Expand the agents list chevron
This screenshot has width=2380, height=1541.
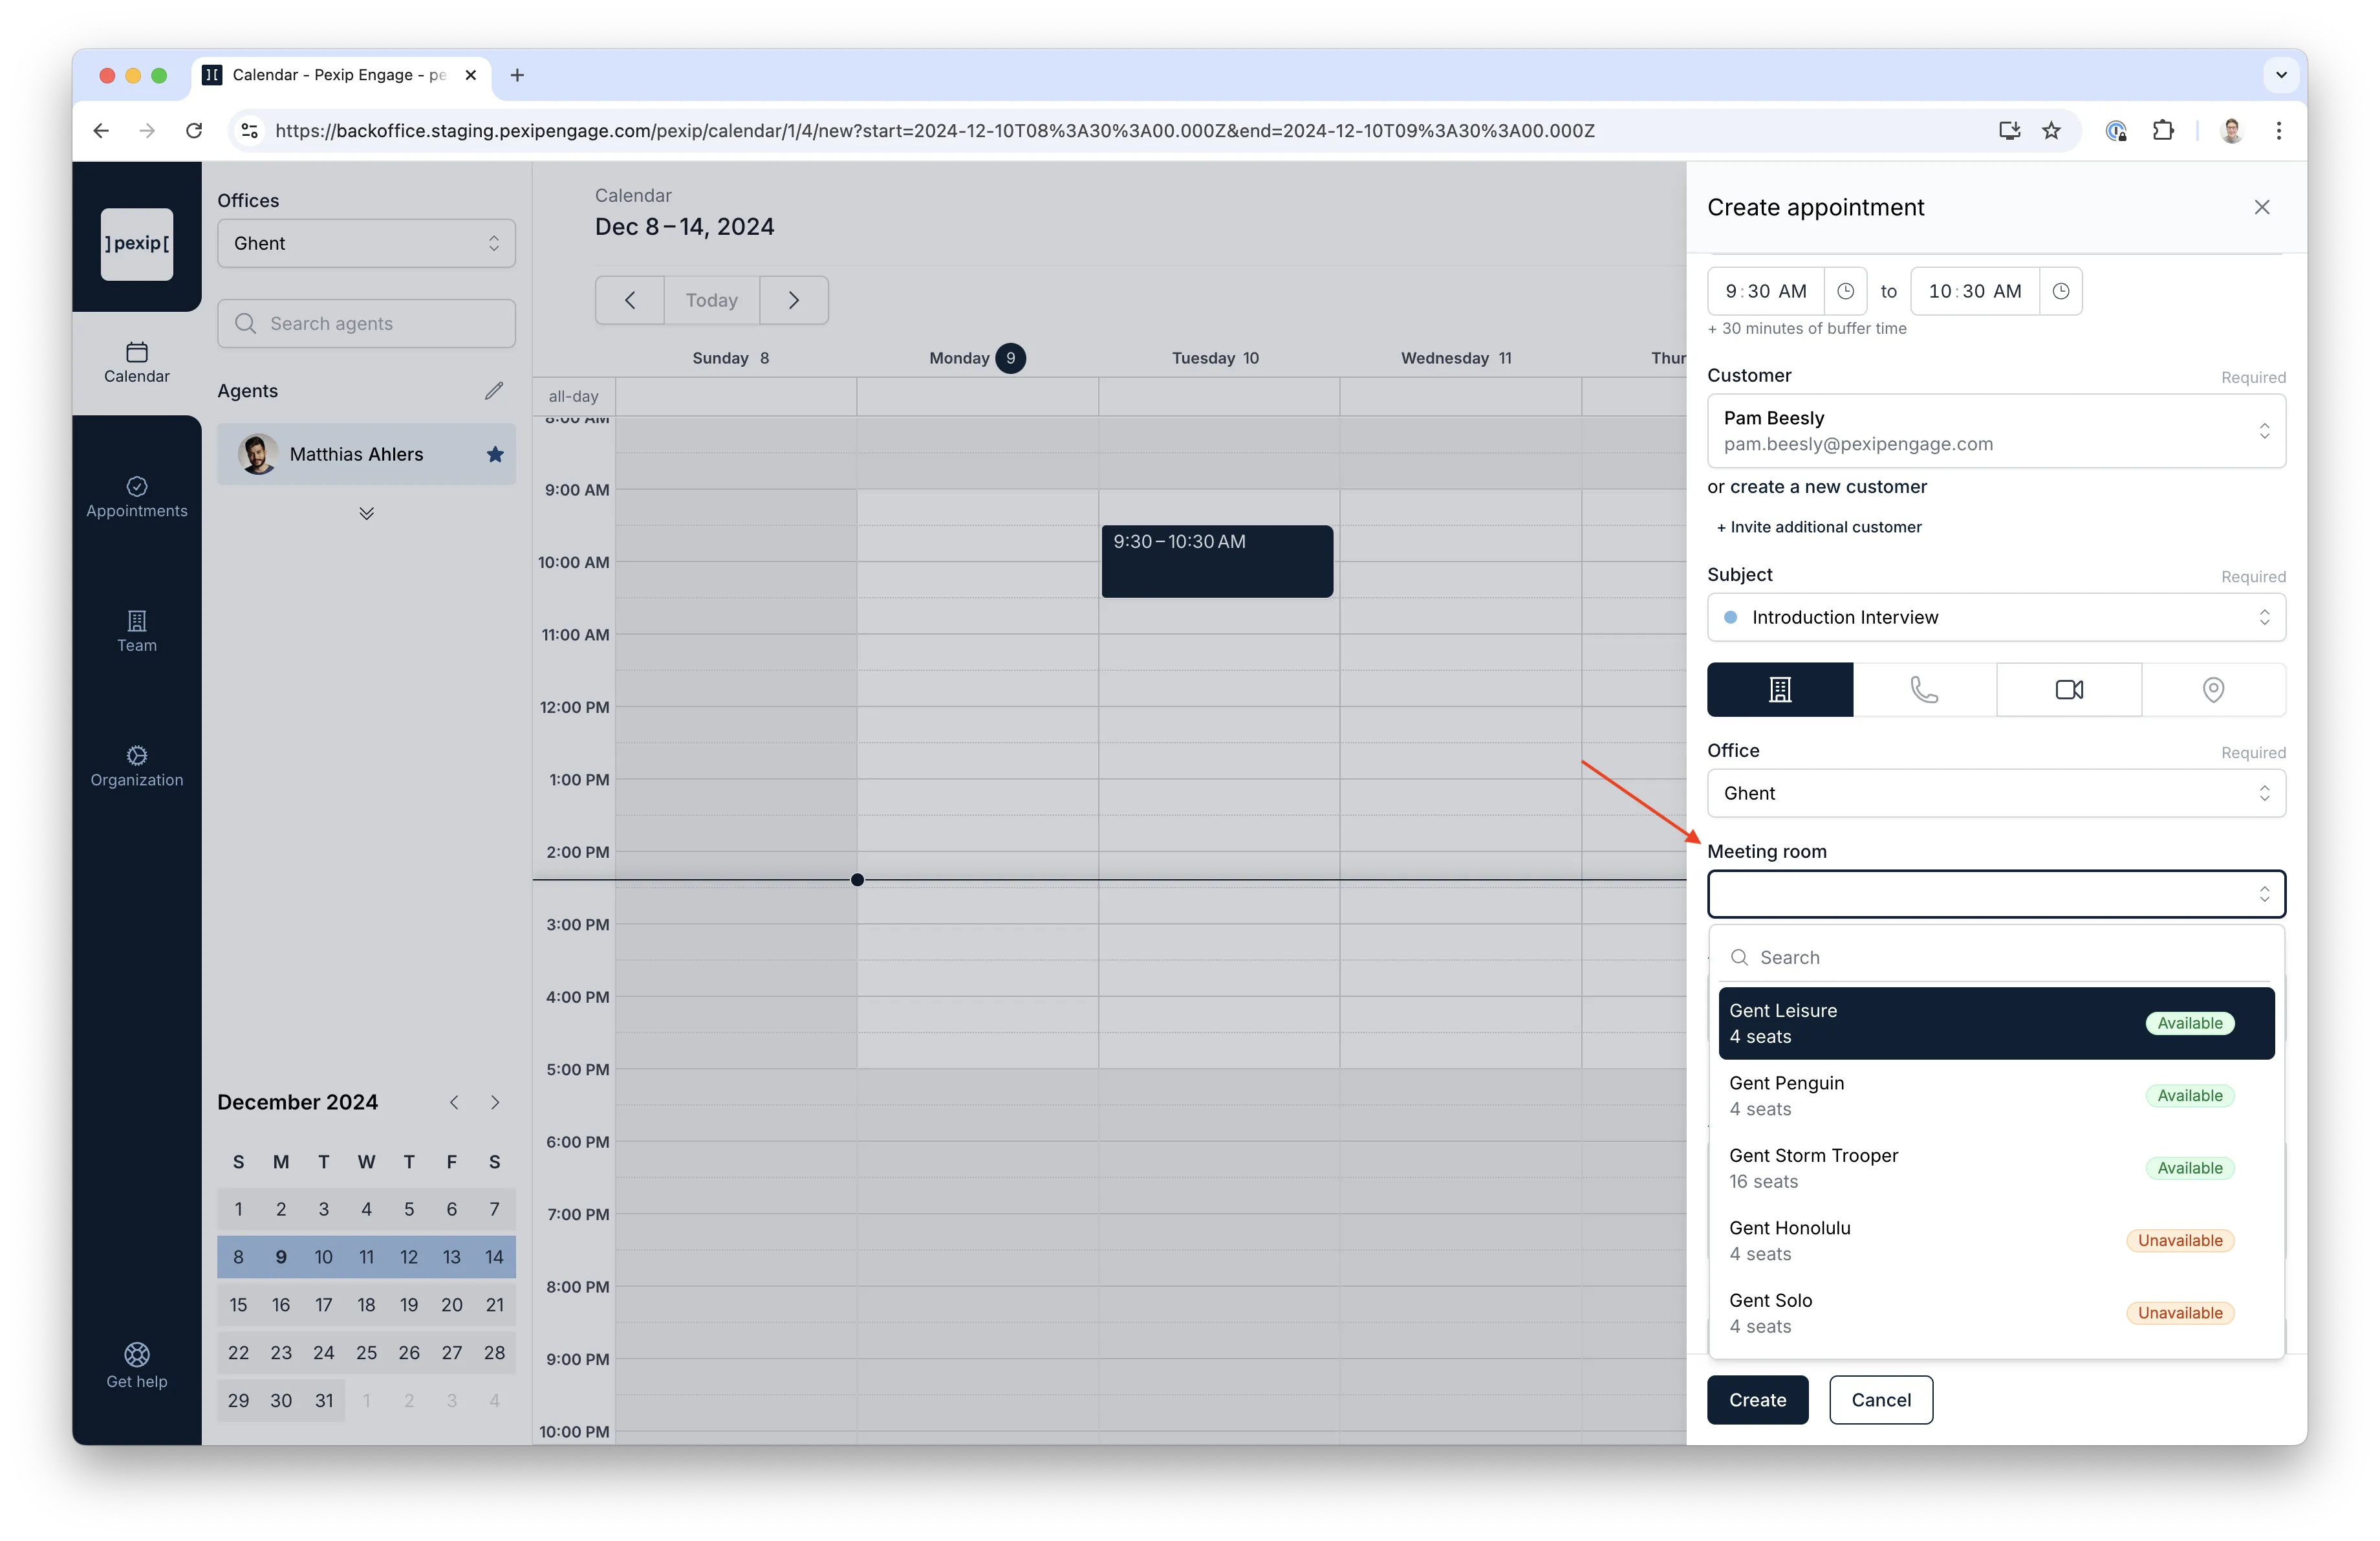366,514
